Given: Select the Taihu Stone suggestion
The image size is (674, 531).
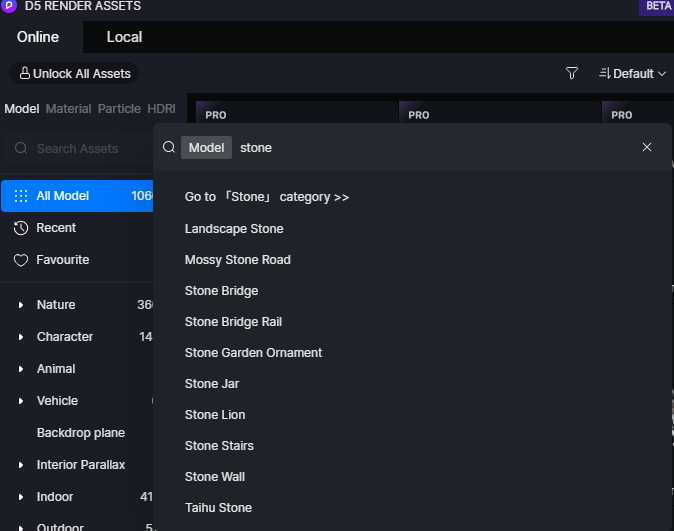Looking at the screenshot, I should (218, 508).
